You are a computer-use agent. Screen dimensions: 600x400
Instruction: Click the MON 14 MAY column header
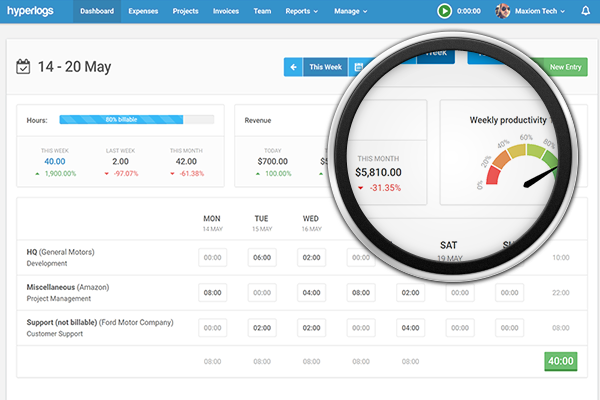tap(212, 223)
